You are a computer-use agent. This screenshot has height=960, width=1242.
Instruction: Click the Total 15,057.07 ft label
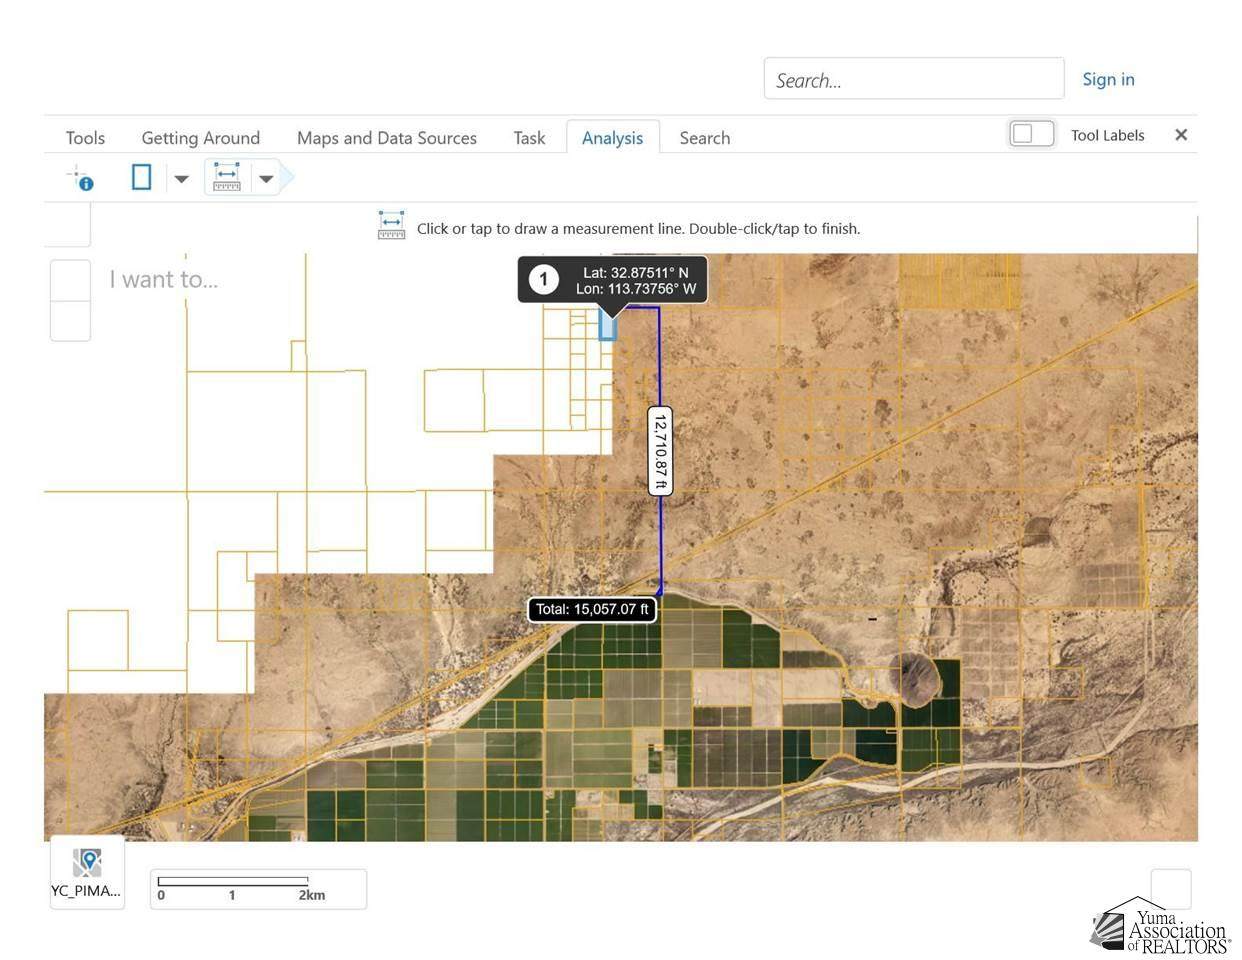pos(592,609)
